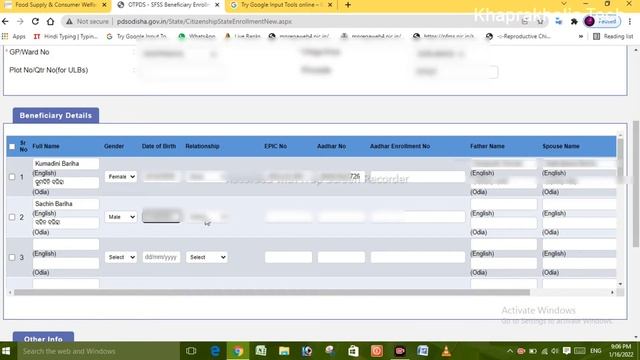Open the WhatsApp bookmark

point(197,36)
